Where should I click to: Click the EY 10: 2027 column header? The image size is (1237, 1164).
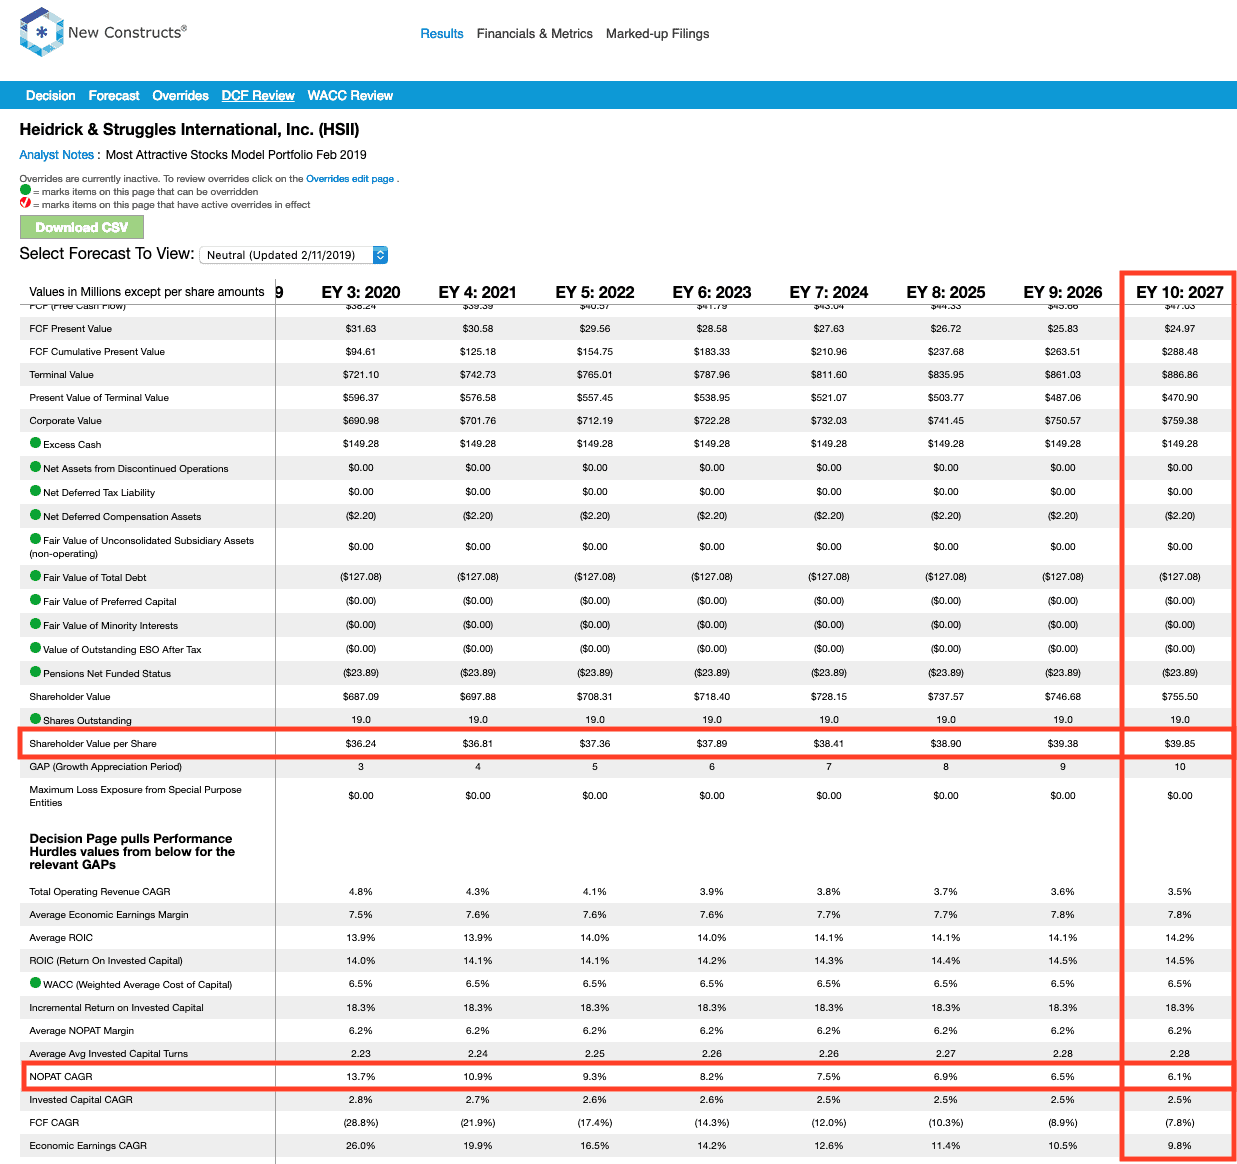[1180, 292]
